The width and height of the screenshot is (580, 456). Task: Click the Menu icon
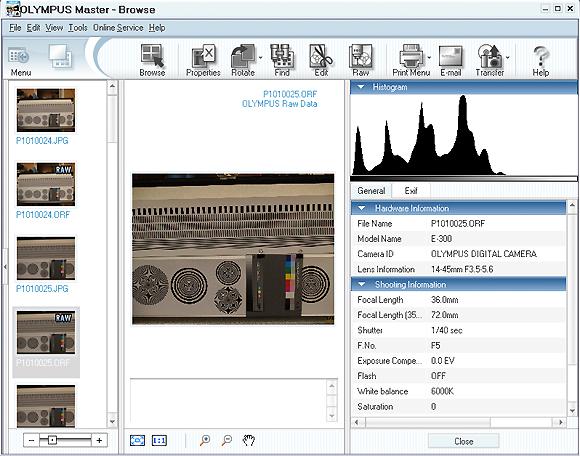(20, 61)
